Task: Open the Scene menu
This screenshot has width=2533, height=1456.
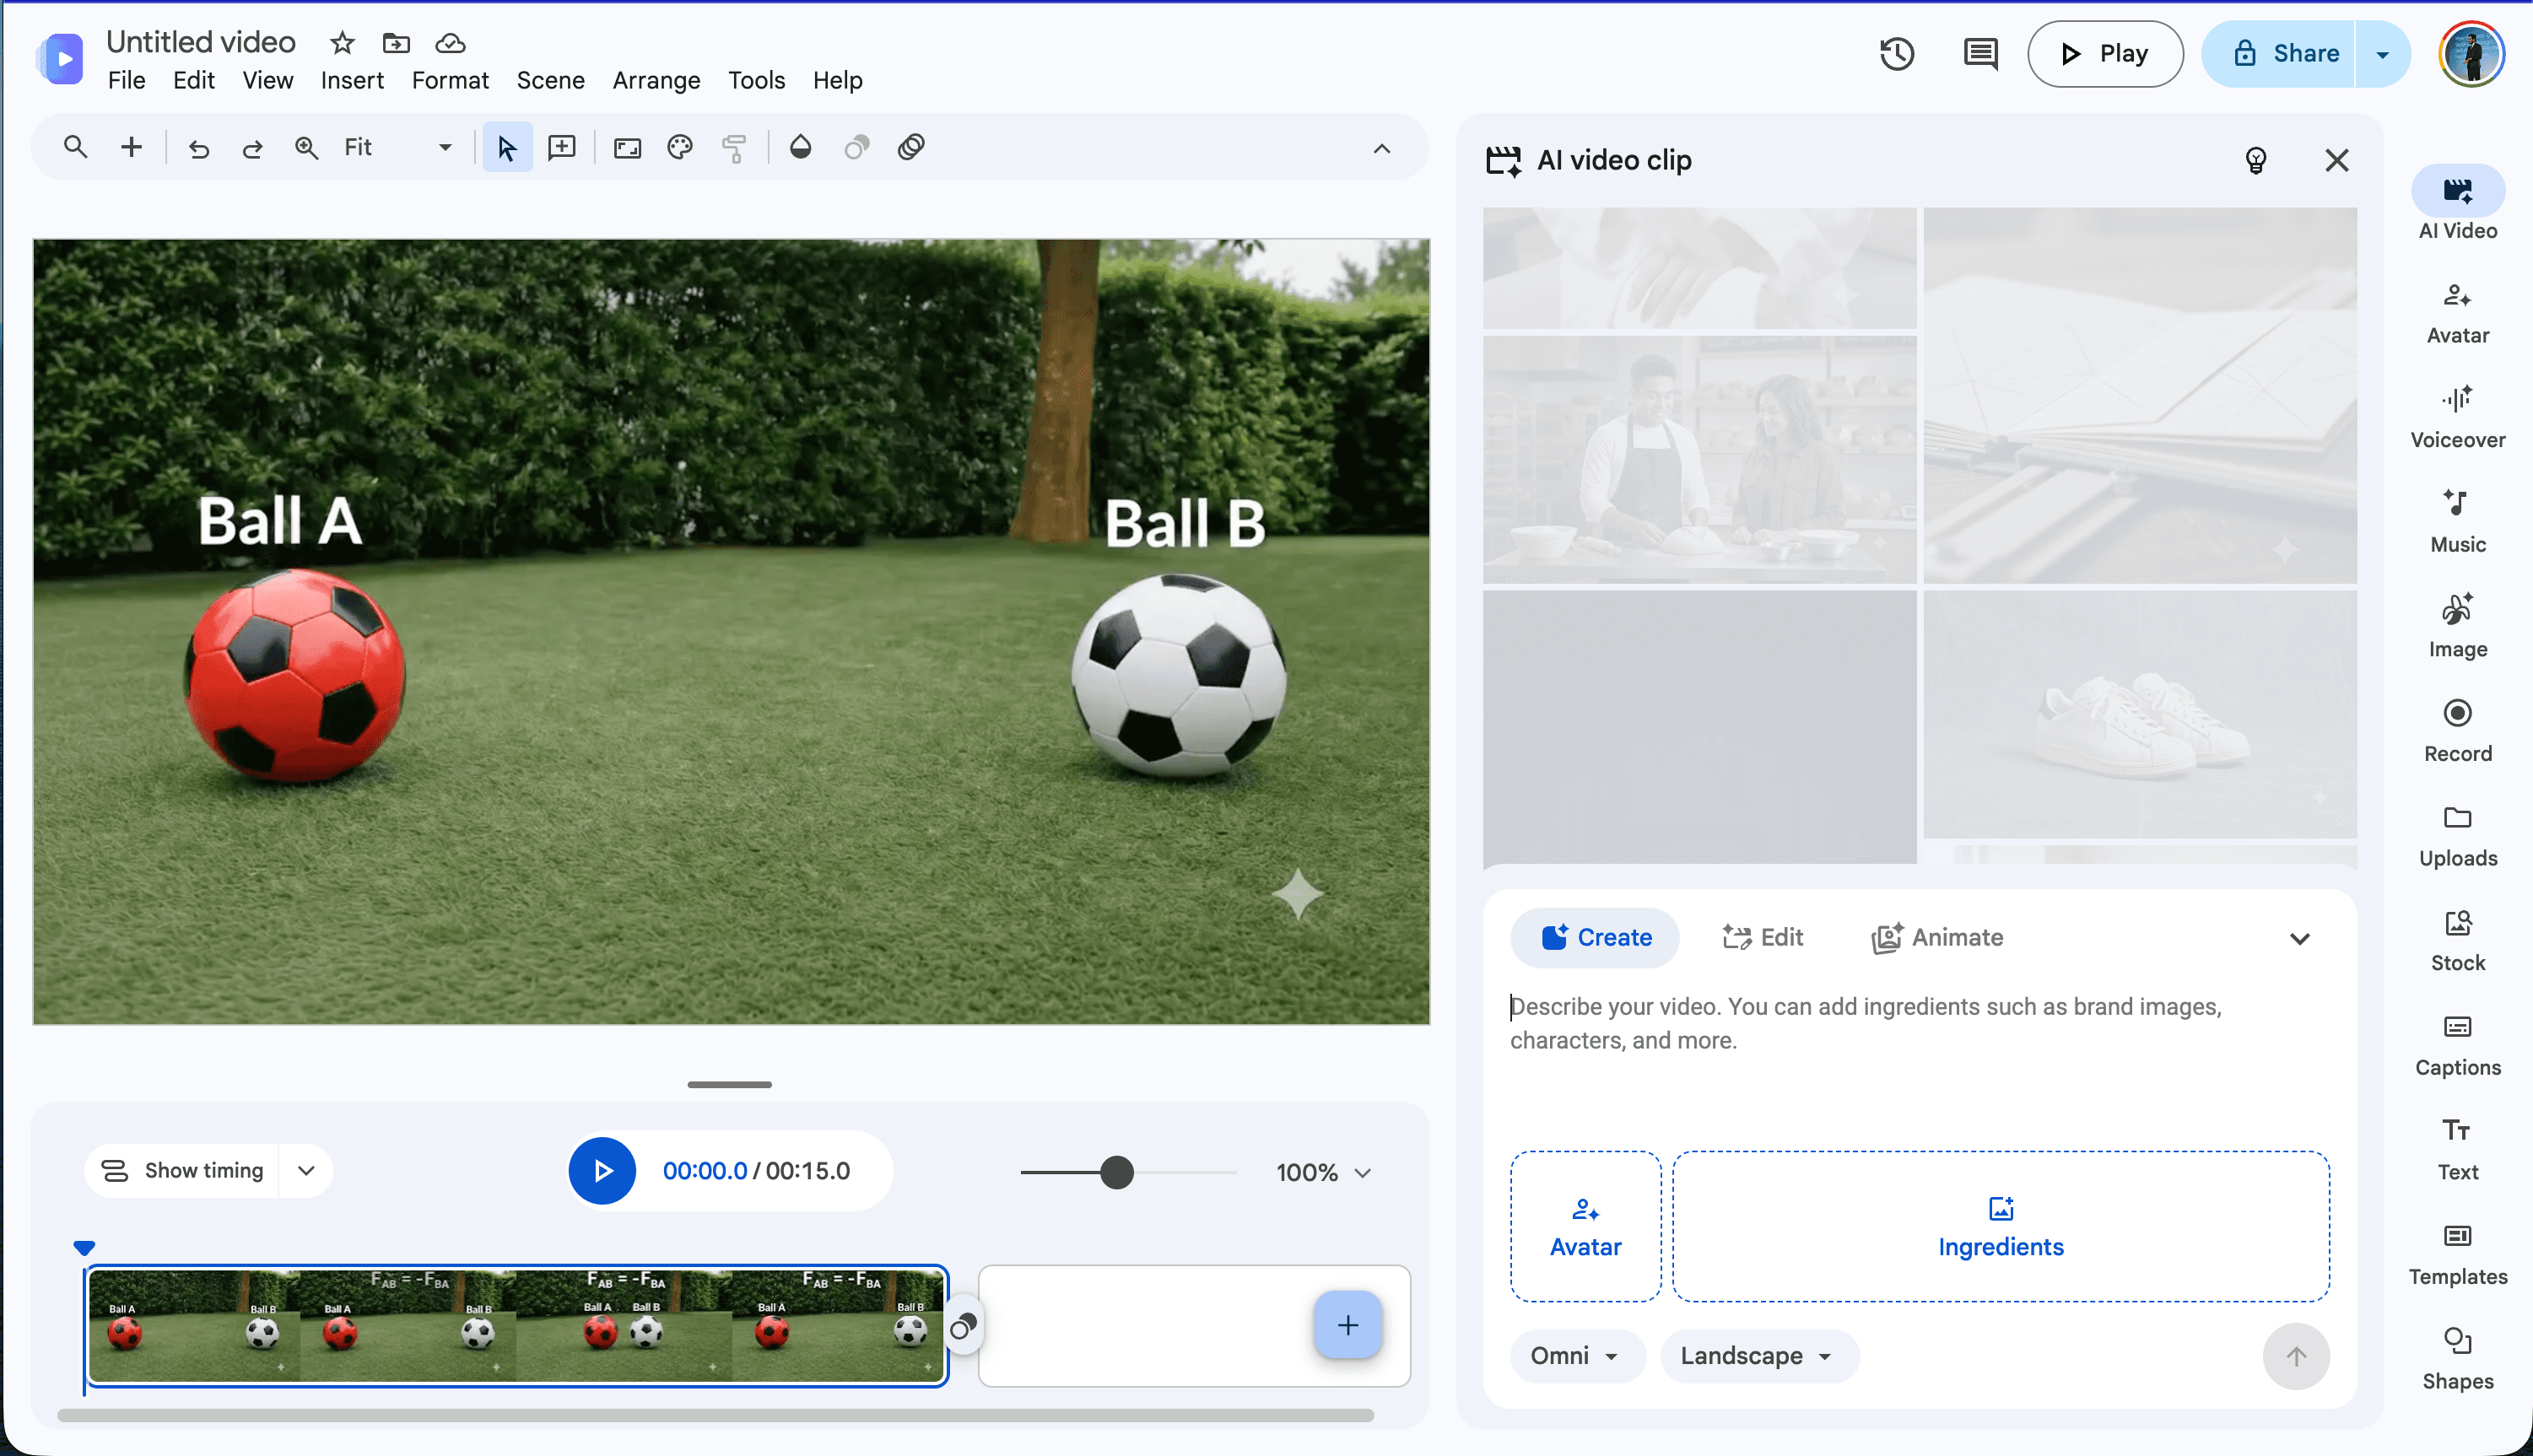Action: [550, 80]
